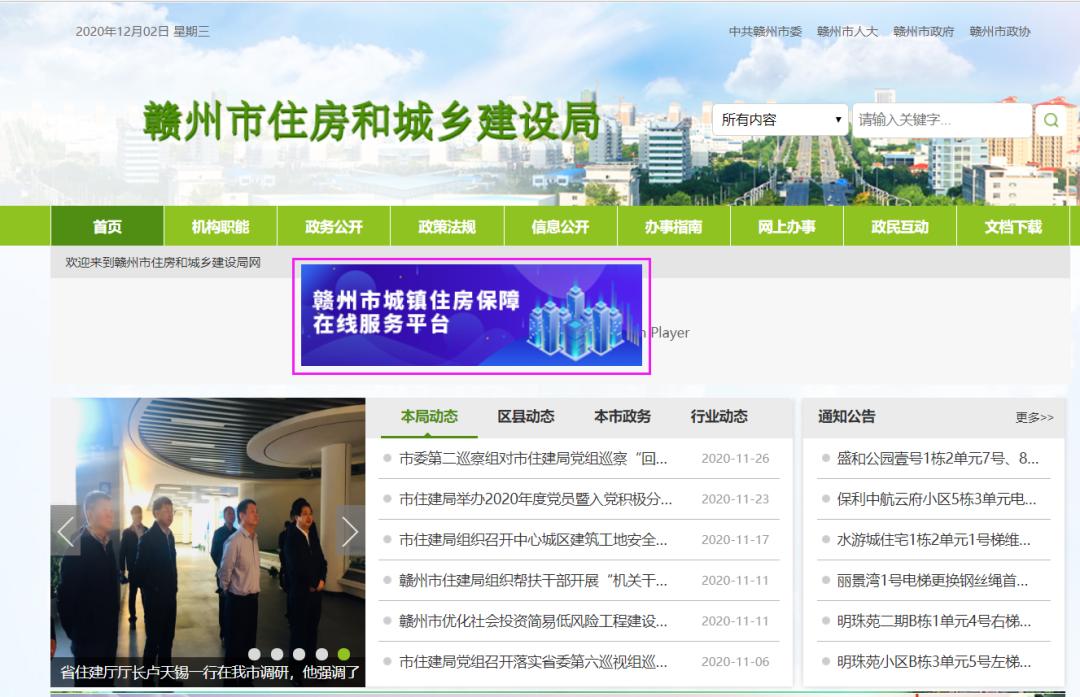Open the 政策法规 menu
This screenshot has width=1080, height=697.
pyautogui.click(x=448, y=225)
